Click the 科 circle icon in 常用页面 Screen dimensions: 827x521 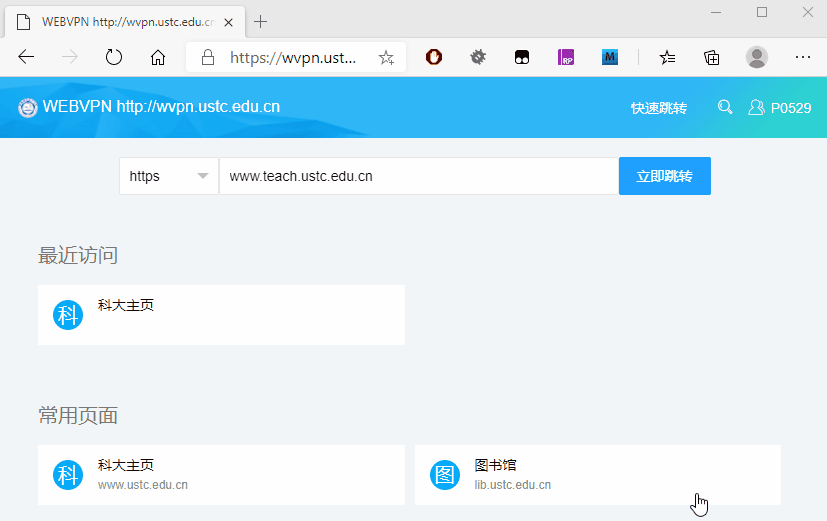click(68, 475)
